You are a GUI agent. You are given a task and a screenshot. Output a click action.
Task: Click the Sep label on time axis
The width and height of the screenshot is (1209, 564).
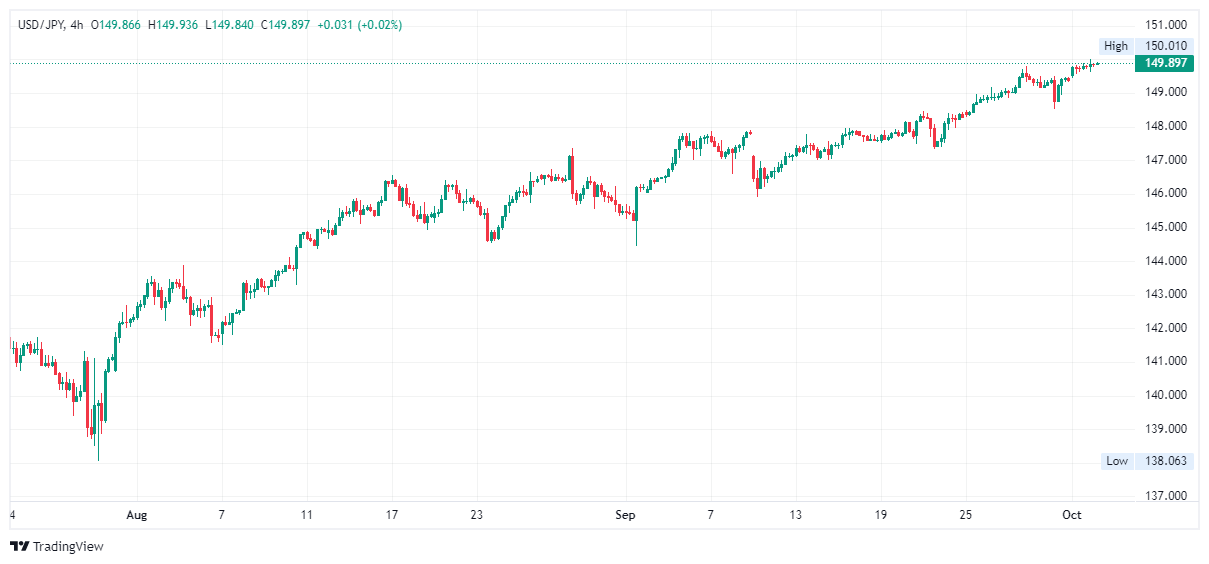point(626,516)
